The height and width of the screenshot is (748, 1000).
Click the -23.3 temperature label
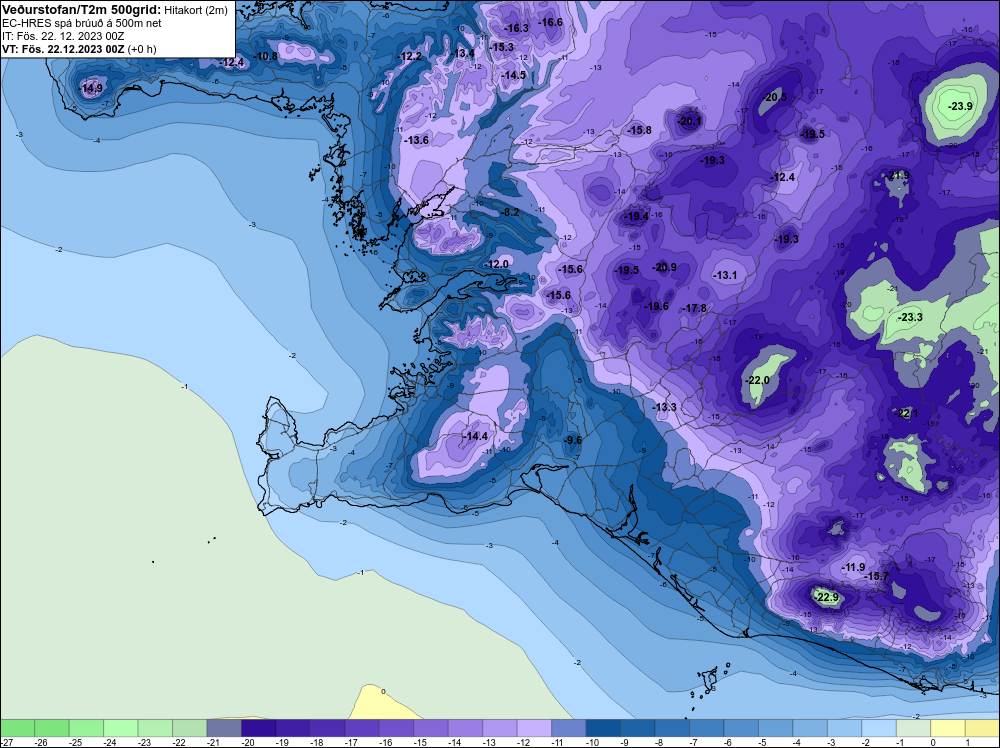910,317
